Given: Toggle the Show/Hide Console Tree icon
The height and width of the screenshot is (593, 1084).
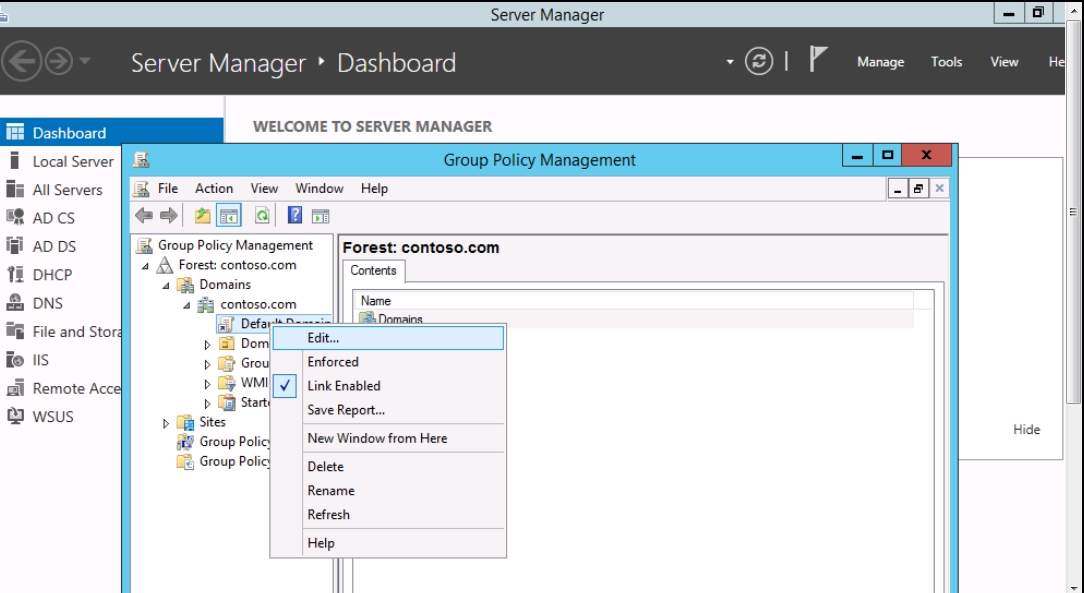Looking at the screenshot, I should pos(229,216).
